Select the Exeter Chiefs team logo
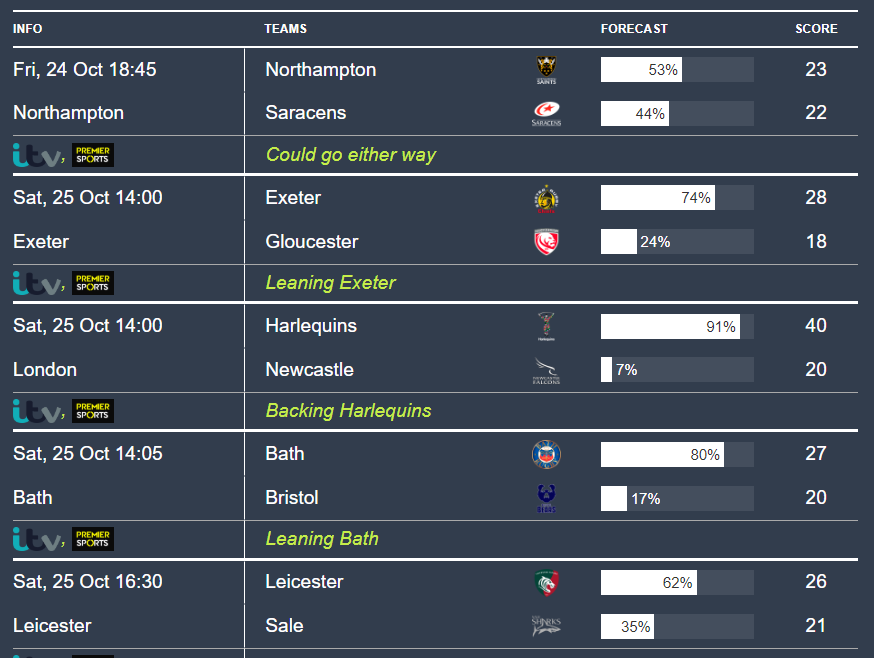This screenshot has height=658, width=874. coord(546,198)
